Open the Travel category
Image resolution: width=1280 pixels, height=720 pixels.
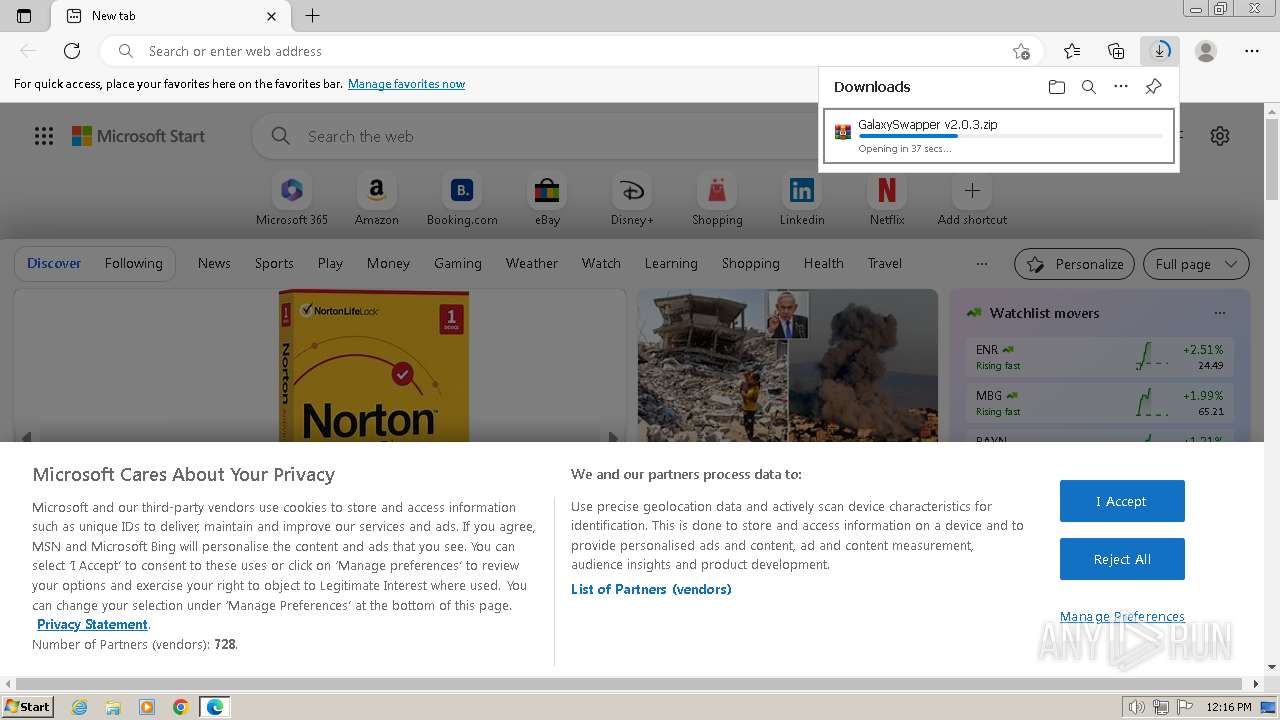tap(885, 263)
